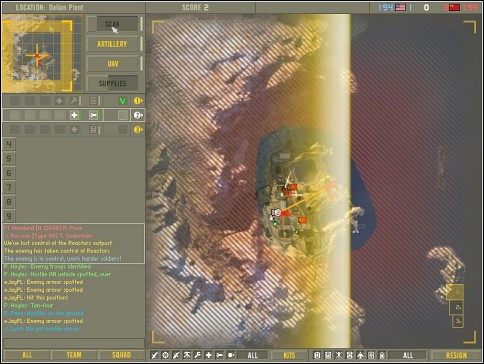Image resolution: width=484 pixels, height=364 pixels.
Task: Toggle the KITS filter button
Action: pos(289,355)
